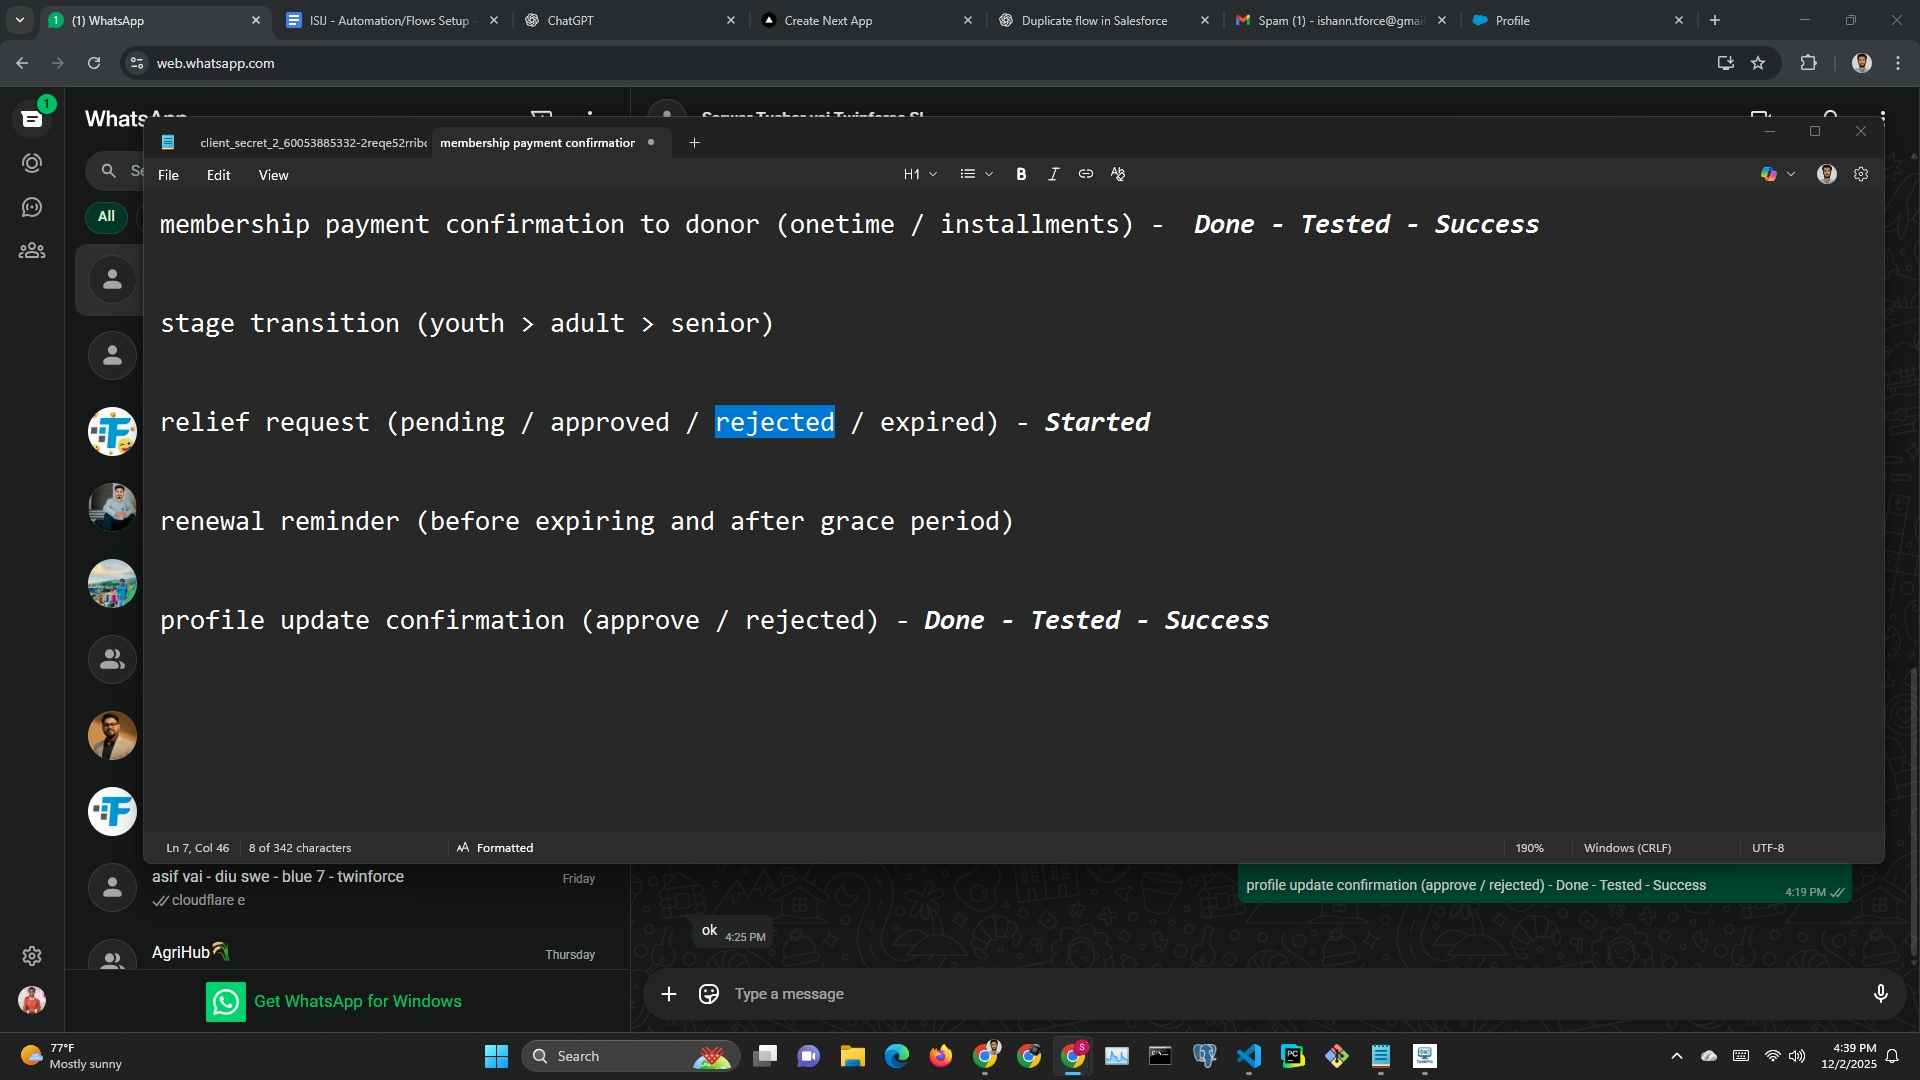Switch to the client_secret Notepad tab
Screen dimensions: 1920x1080
tap(312, 143)
